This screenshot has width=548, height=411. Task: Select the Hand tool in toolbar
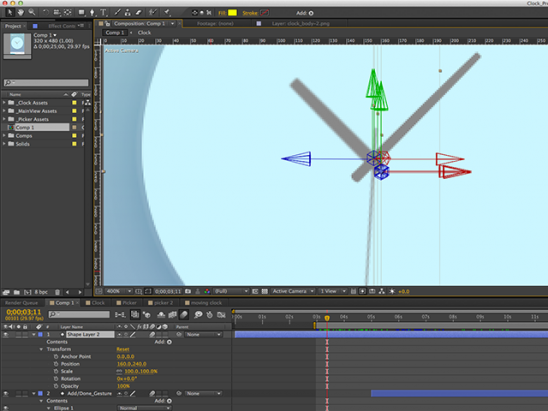[x=21, y=13]
